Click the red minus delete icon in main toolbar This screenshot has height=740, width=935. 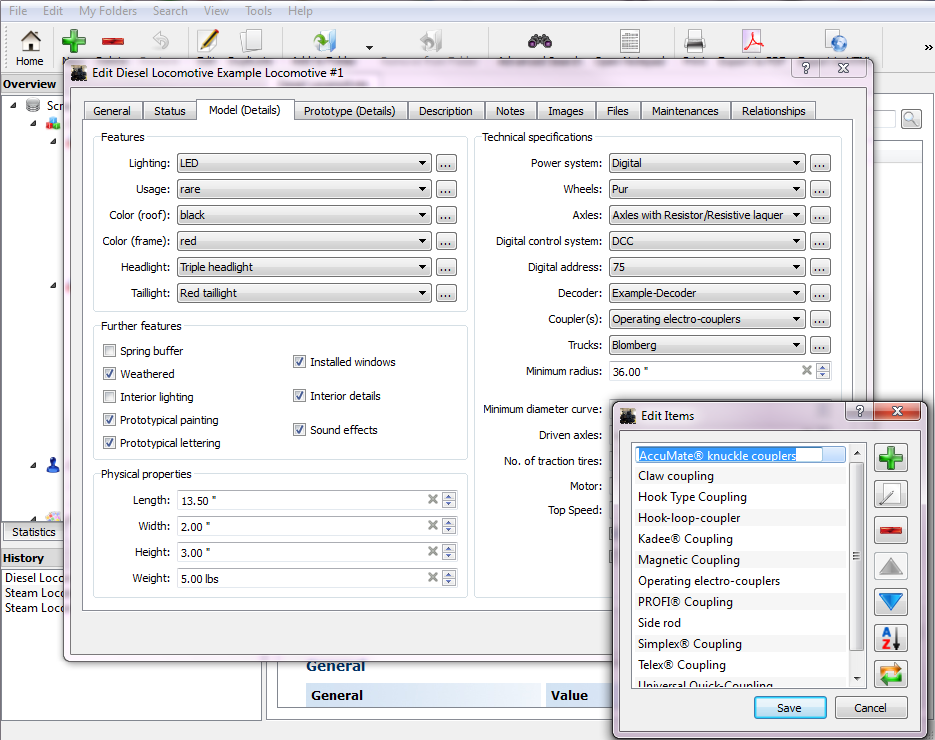coord(113,41)
